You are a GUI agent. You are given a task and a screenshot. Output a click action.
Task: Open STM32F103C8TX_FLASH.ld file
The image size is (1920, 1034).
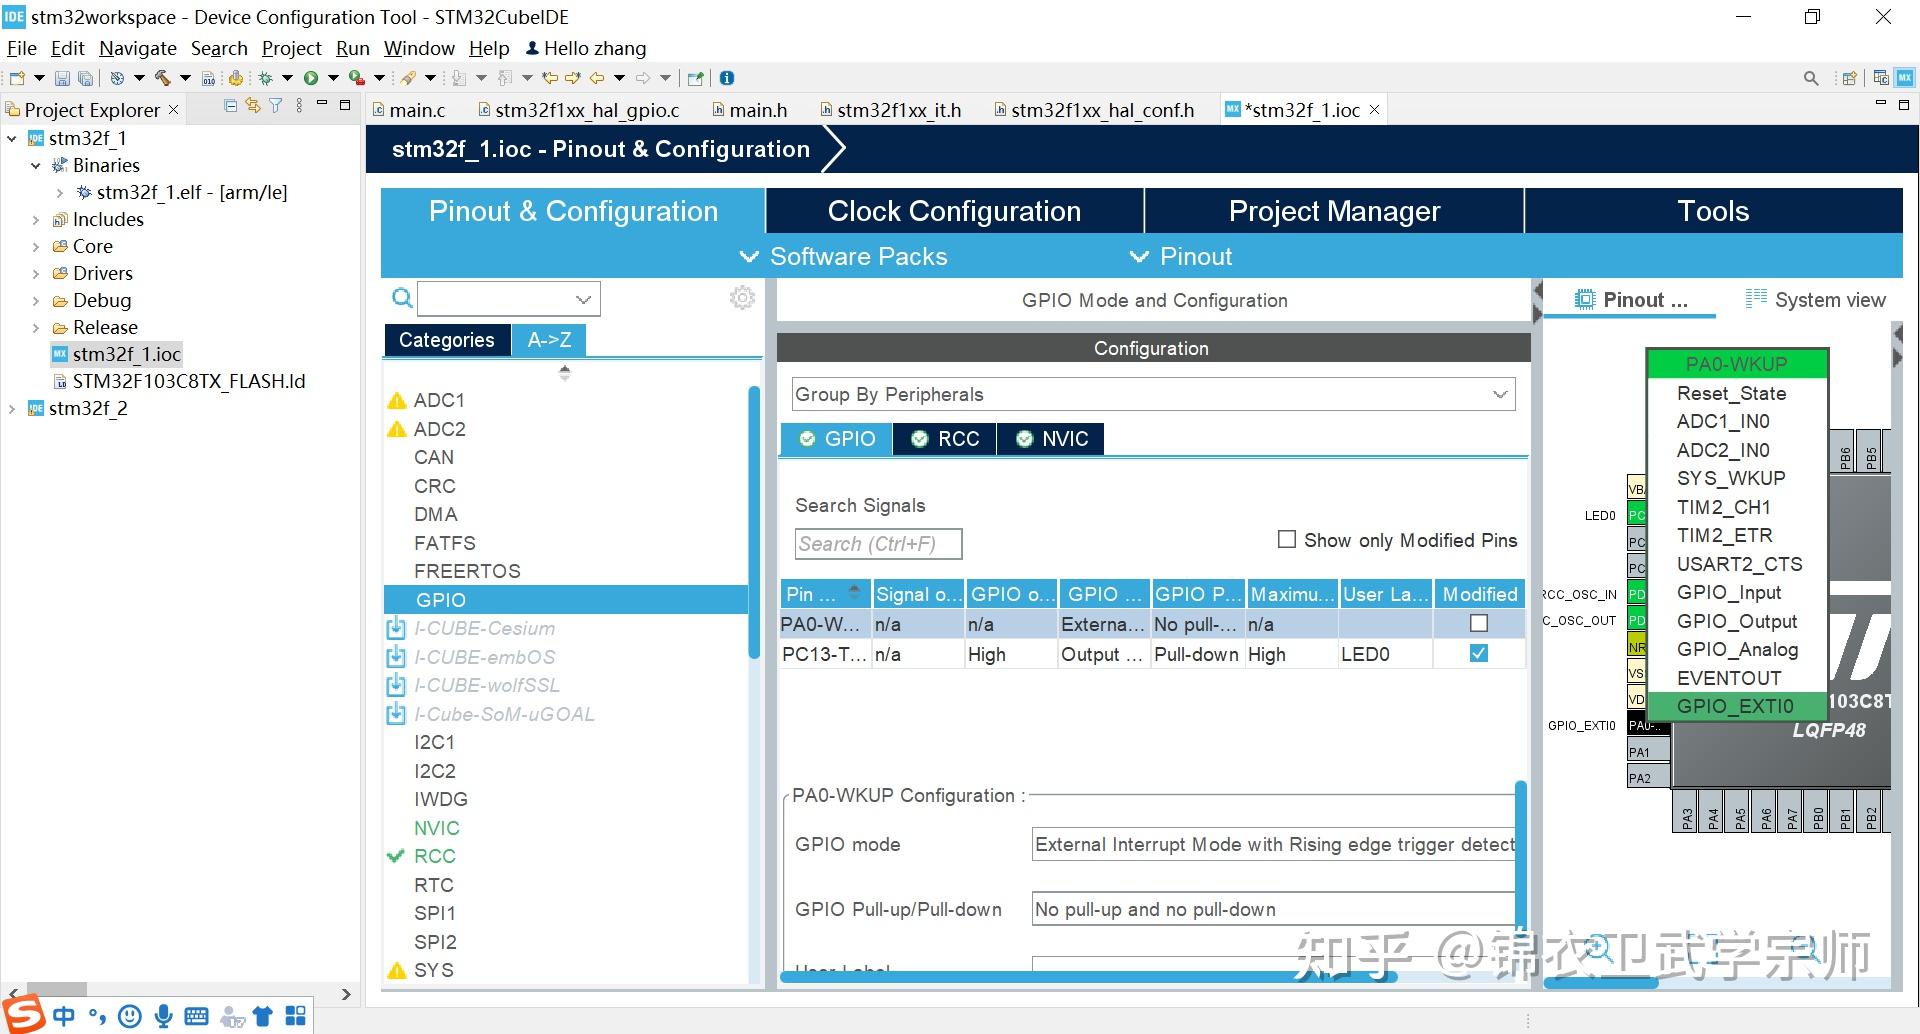point(189,381)
